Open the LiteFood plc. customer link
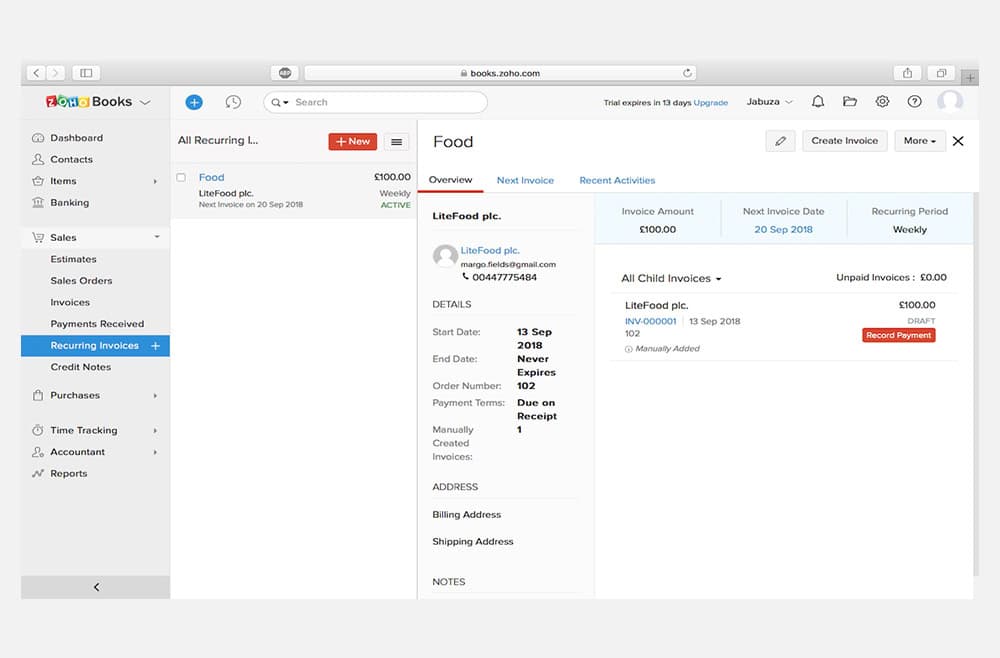The width and height of the screenshot is (1000, 658). point(490,251)
